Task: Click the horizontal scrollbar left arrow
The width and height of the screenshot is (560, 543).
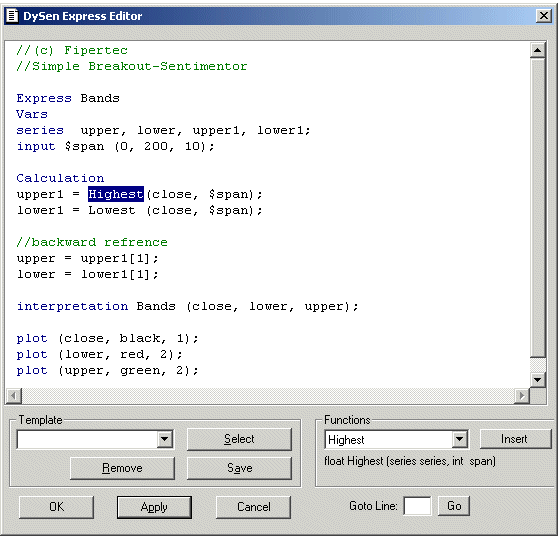Action: (14, 396)
